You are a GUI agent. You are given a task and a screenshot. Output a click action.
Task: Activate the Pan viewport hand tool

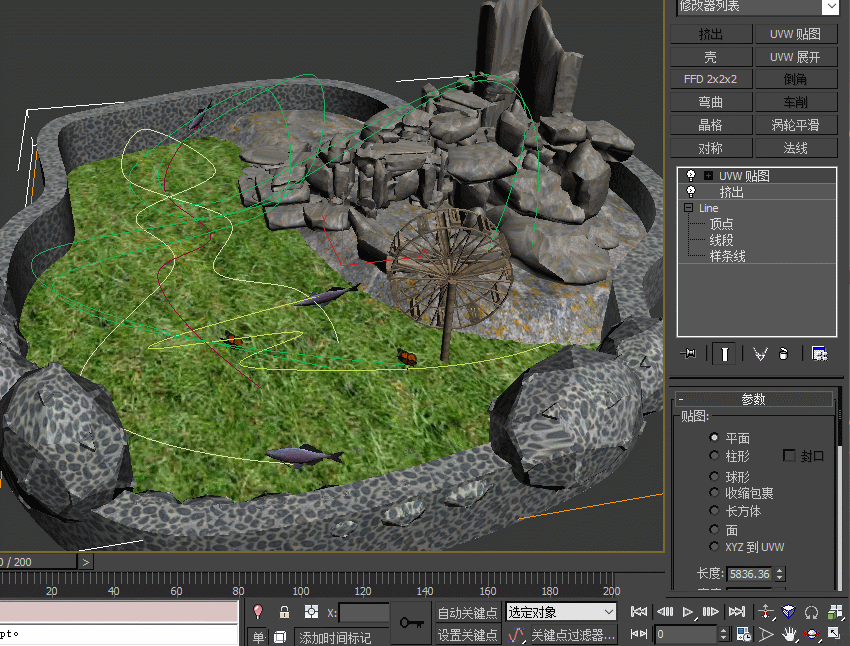click(x=790, y=634)
